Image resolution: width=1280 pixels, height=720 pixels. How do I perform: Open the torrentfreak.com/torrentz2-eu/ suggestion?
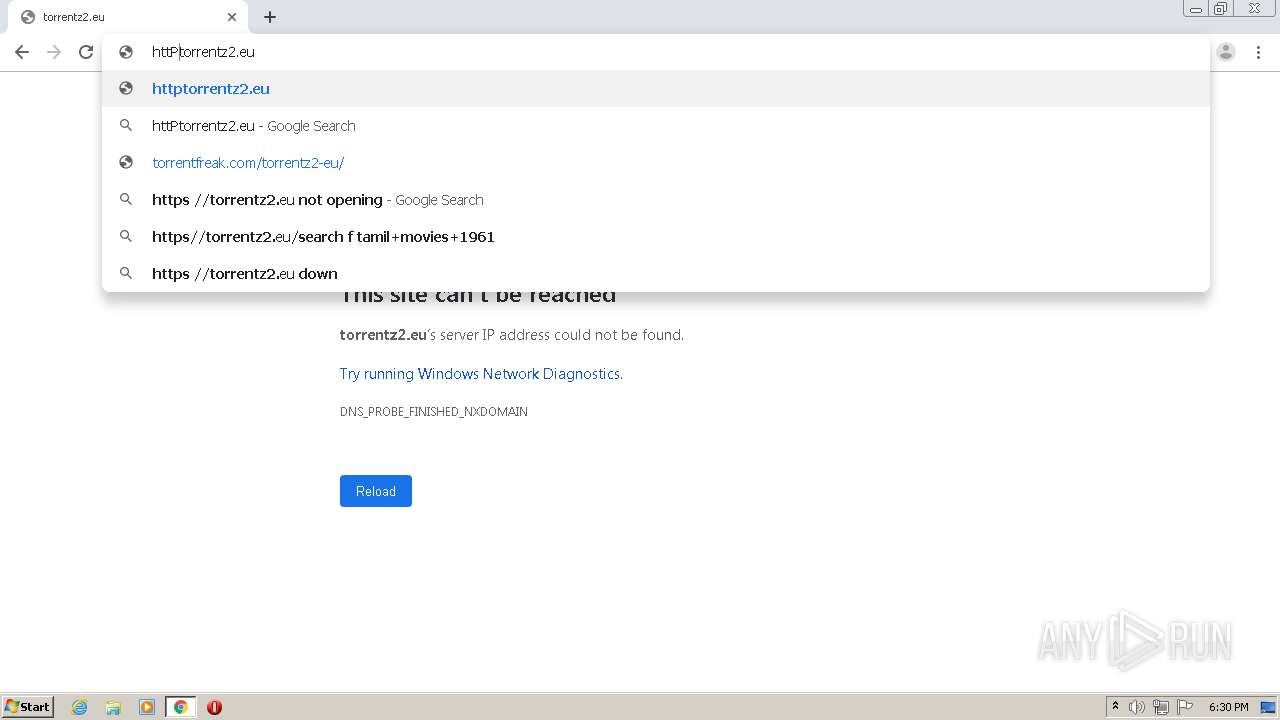(x=656, y=163)
